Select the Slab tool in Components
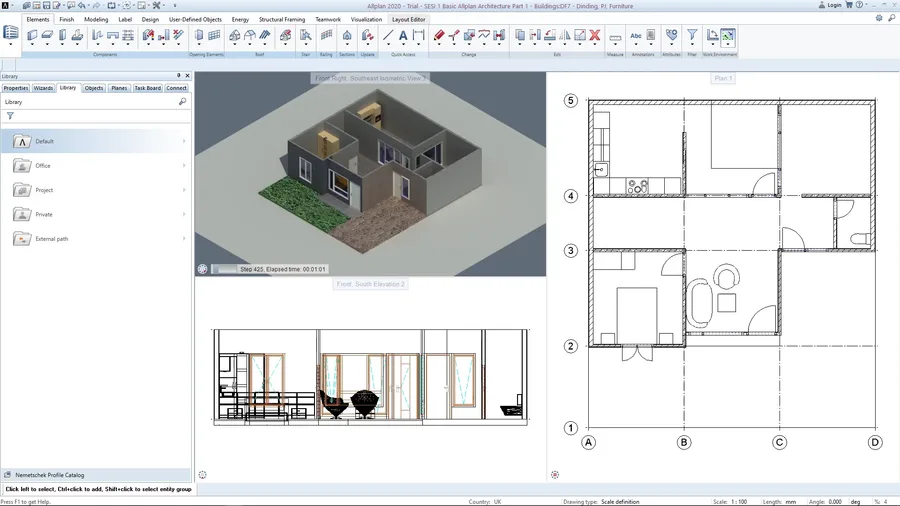The image size is (900, 506). coord(47,36)
